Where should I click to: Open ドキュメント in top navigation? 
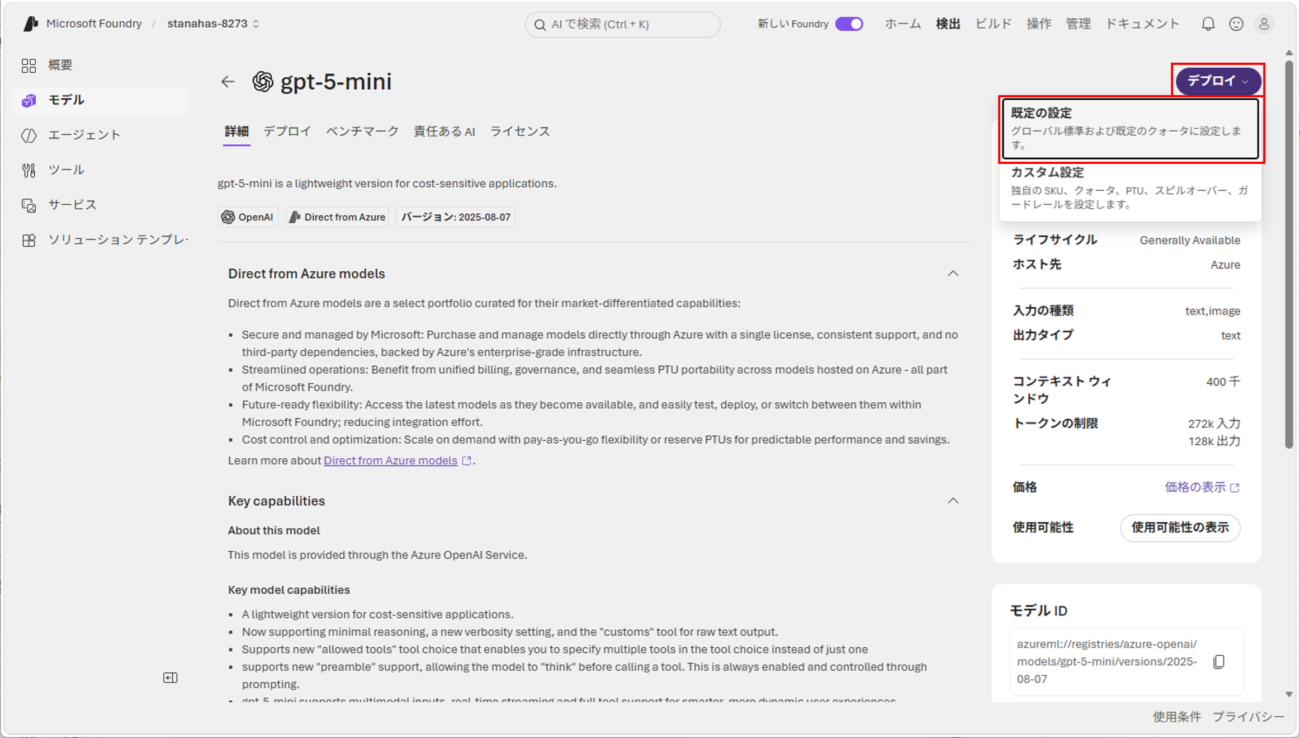coord(1142,24)
